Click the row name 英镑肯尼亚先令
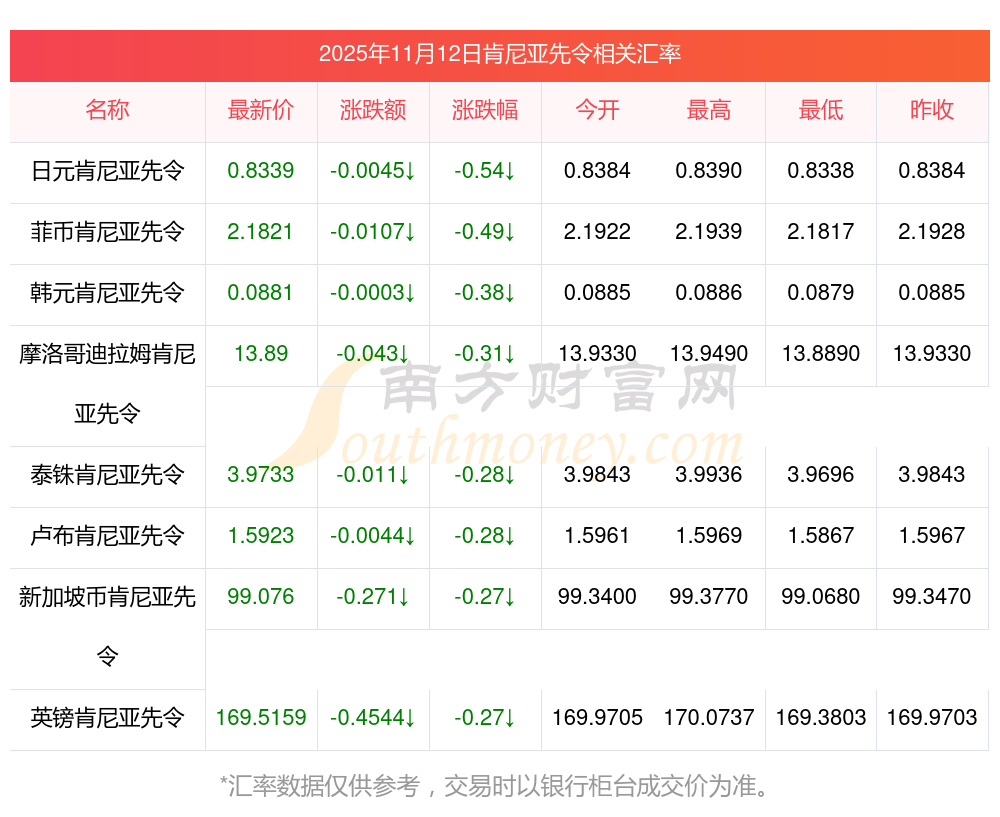Screen dimensions: 1000x817 (x=107, y=718)
